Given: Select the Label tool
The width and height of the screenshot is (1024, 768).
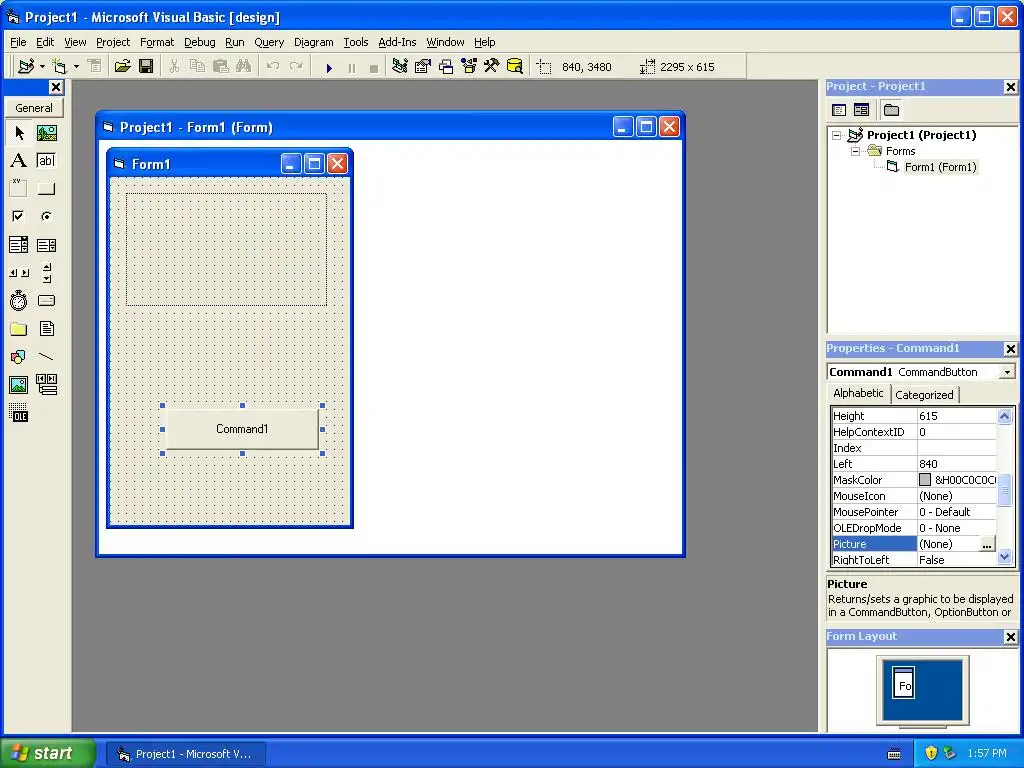Looking at the screenshot, I should point(19,161).
